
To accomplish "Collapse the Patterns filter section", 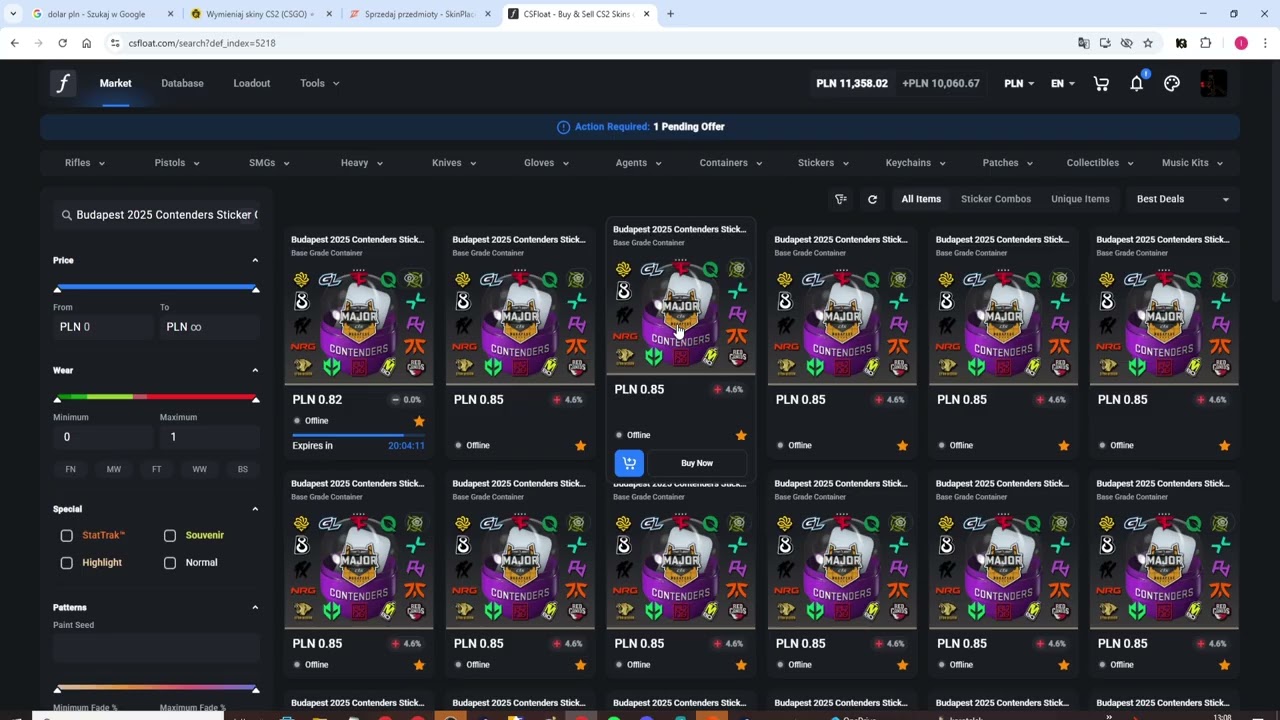I will (x=255, y=607).
